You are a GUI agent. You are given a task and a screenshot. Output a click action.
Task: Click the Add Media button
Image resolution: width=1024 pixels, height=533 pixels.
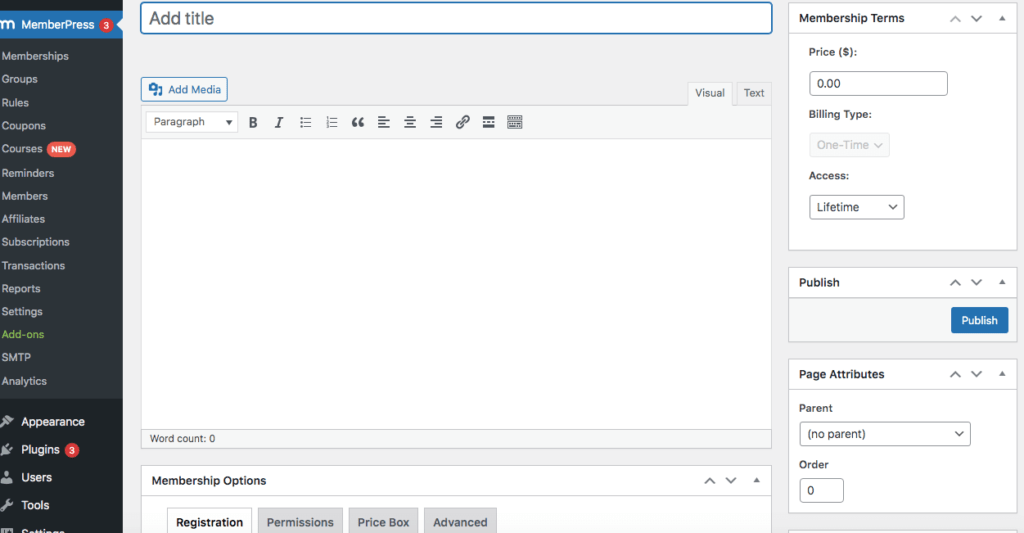pos(184,90)
